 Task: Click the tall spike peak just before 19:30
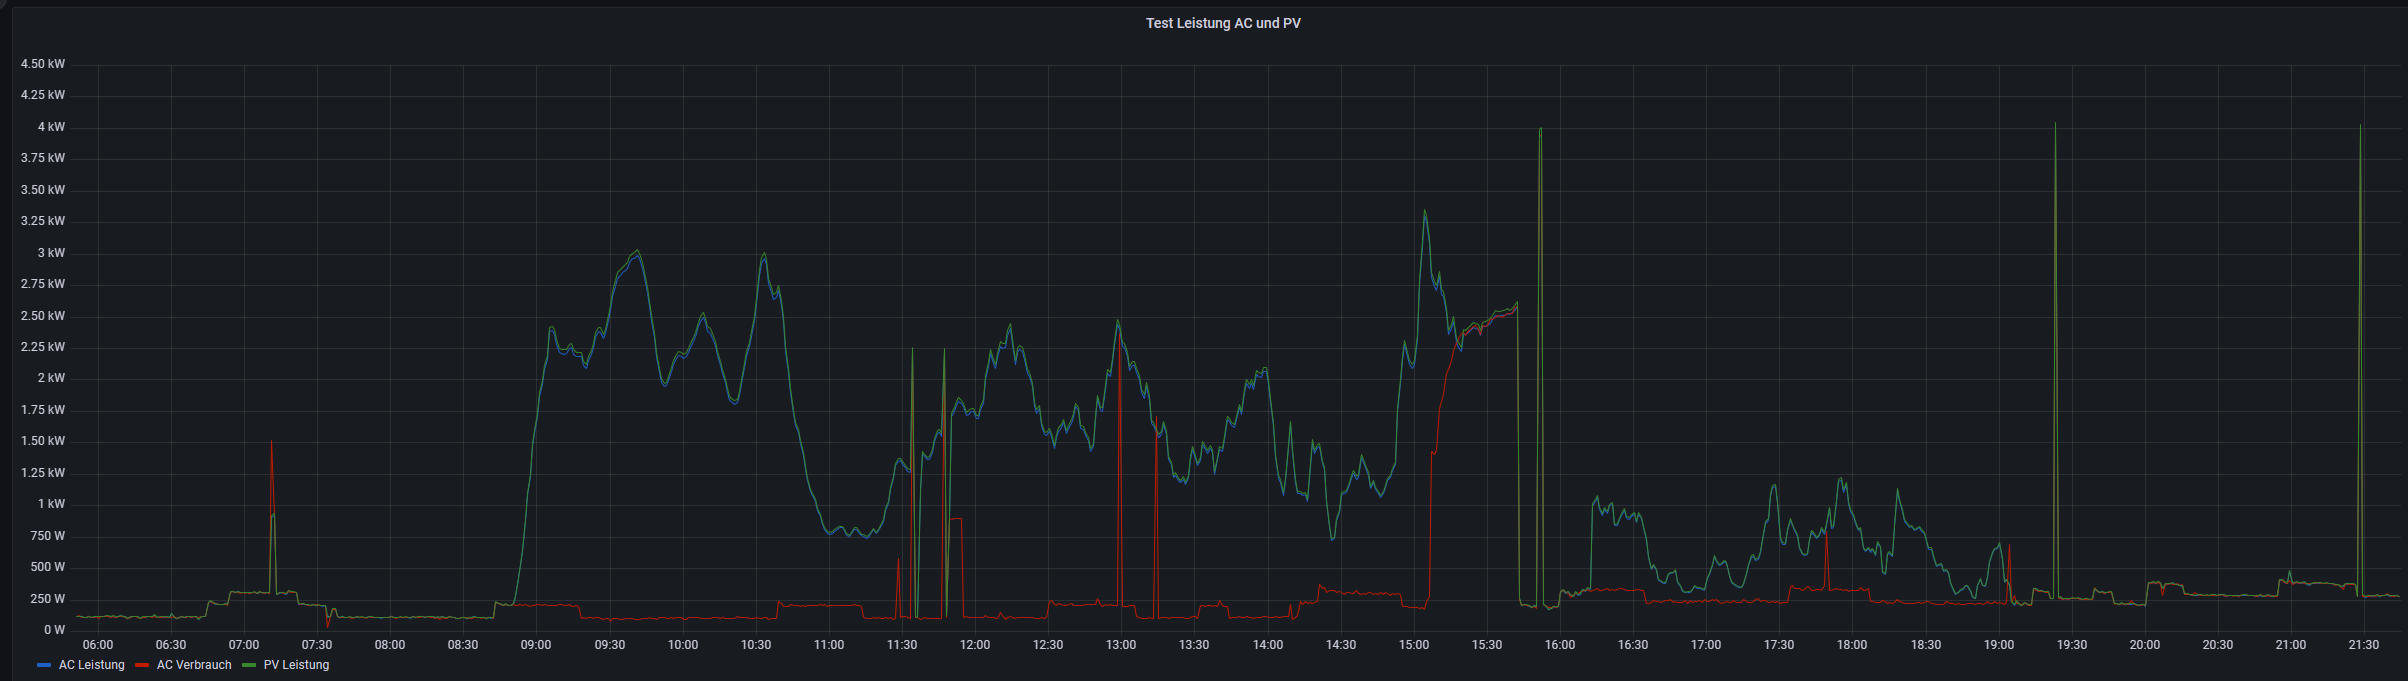tap(2055, 125)
